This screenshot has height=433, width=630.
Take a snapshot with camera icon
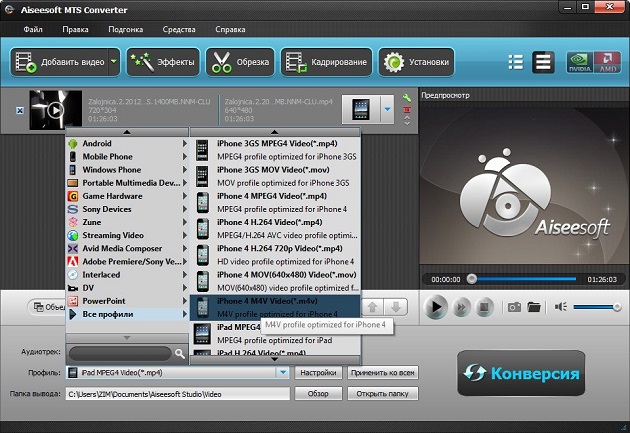(514, 307)
